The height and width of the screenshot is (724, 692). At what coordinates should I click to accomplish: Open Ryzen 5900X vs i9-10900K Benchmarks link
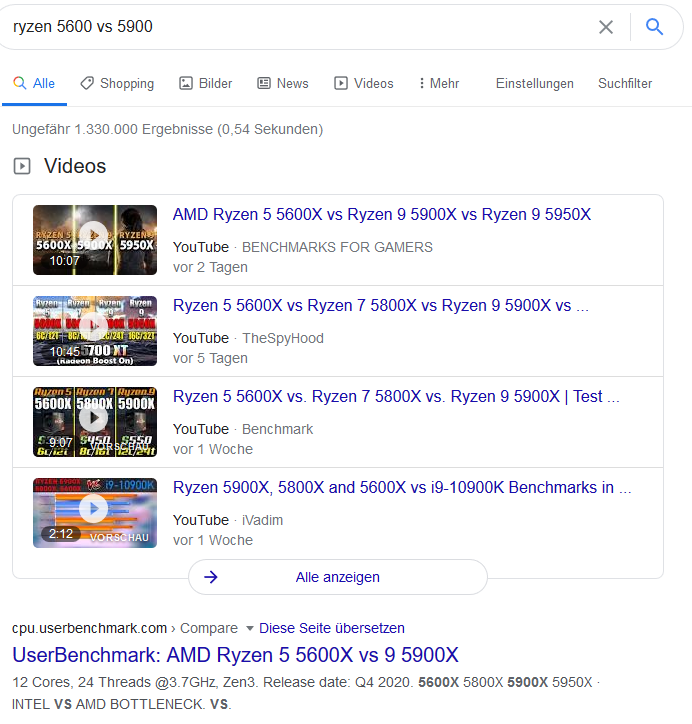point(402,488)
